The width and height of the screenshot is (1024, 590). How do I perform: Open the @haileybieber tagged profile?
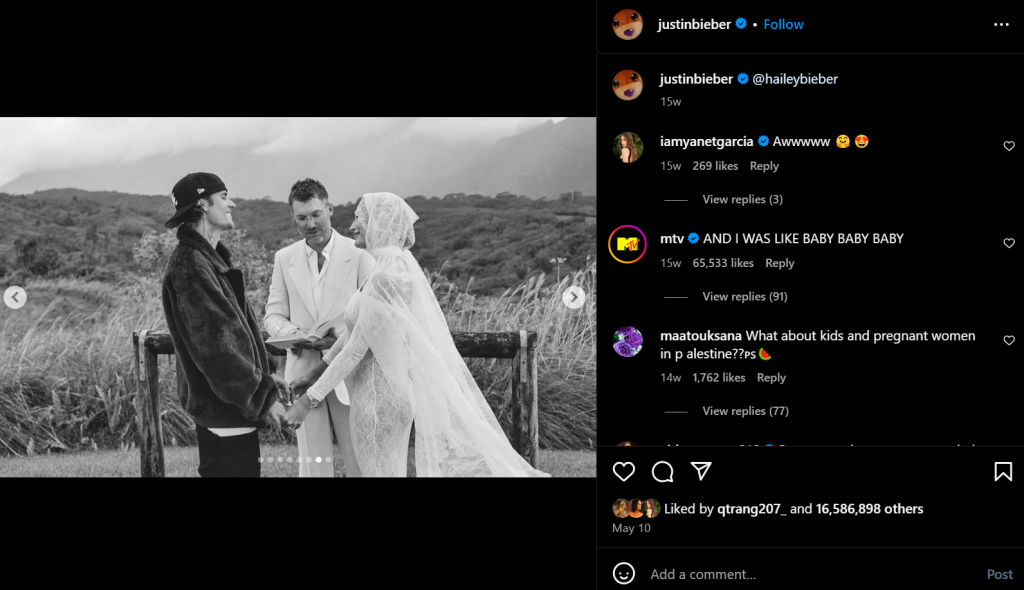pyautogui.click(x=796, y=78)
